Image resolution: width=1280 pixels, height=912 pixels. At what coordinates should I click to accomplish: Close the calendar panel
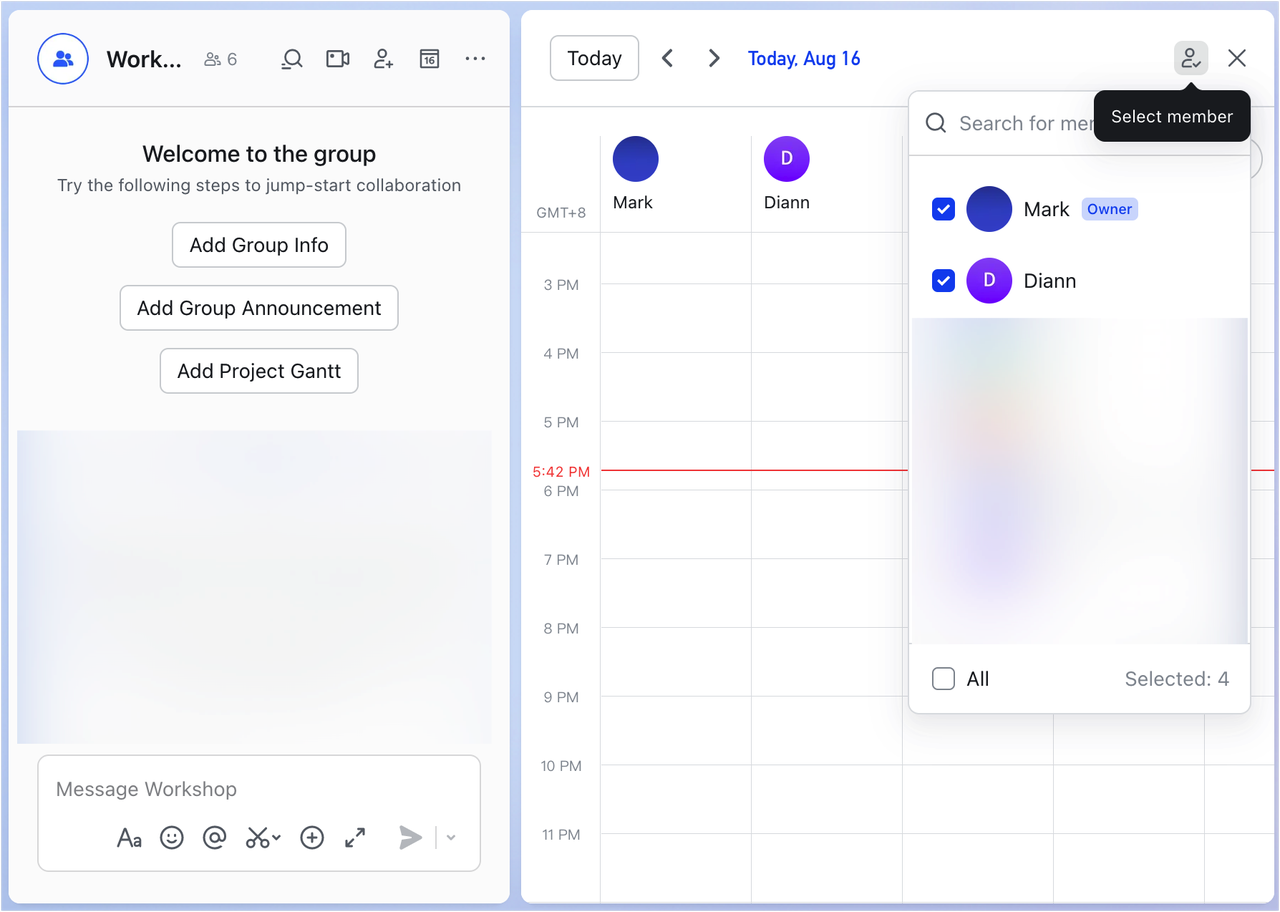(1237, 58)
